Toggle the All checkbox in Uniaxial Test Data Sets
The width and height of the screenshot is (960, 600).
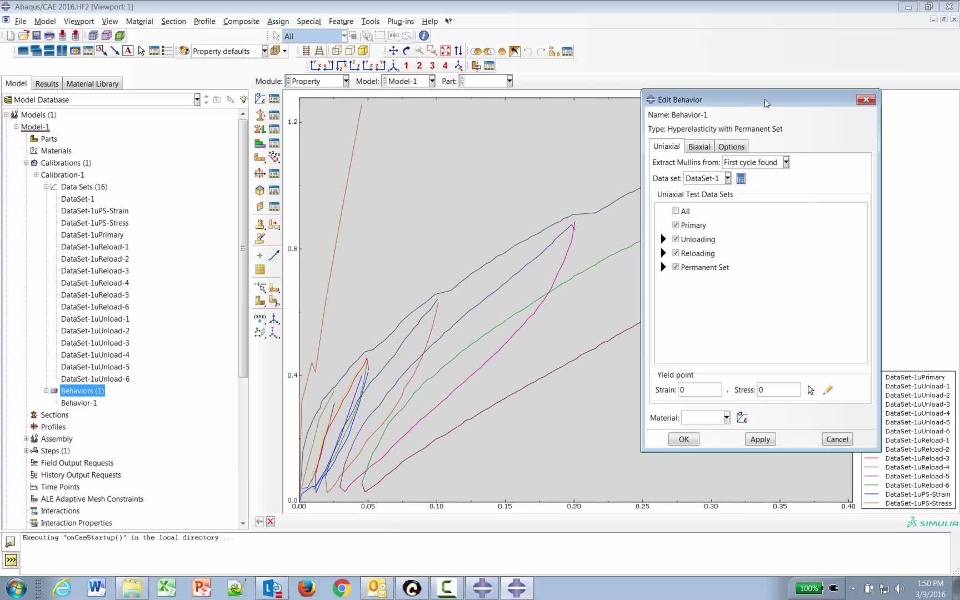(676, 211)
